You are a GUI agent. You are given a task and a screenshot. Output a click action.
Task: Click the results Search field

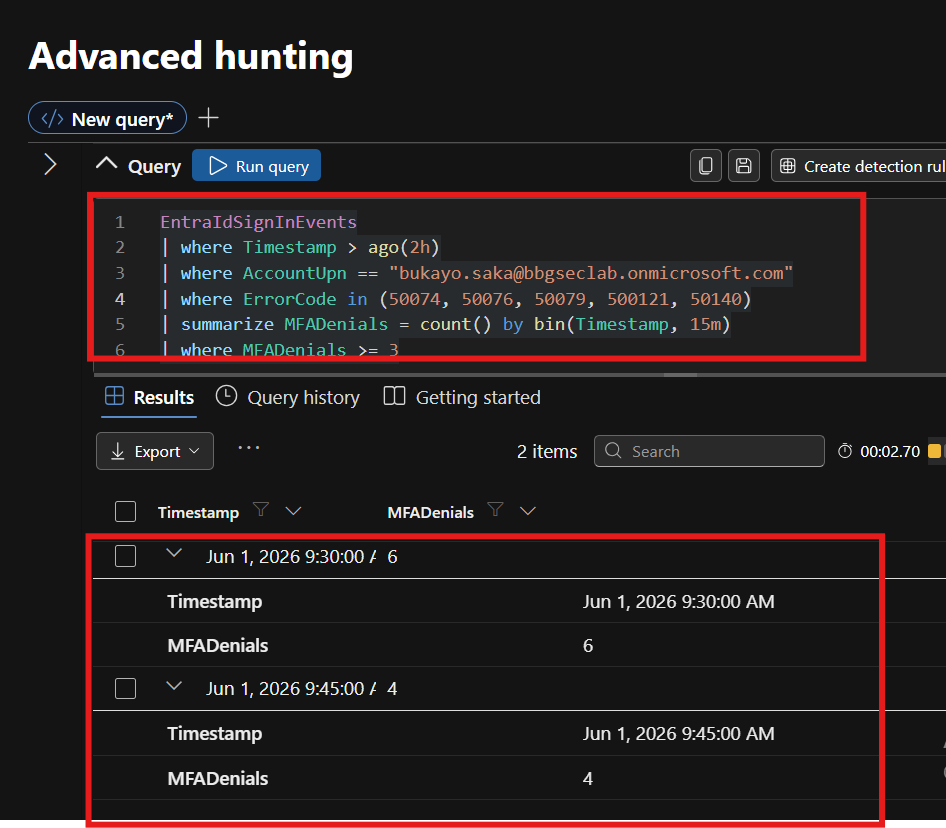tap(709, 451)
